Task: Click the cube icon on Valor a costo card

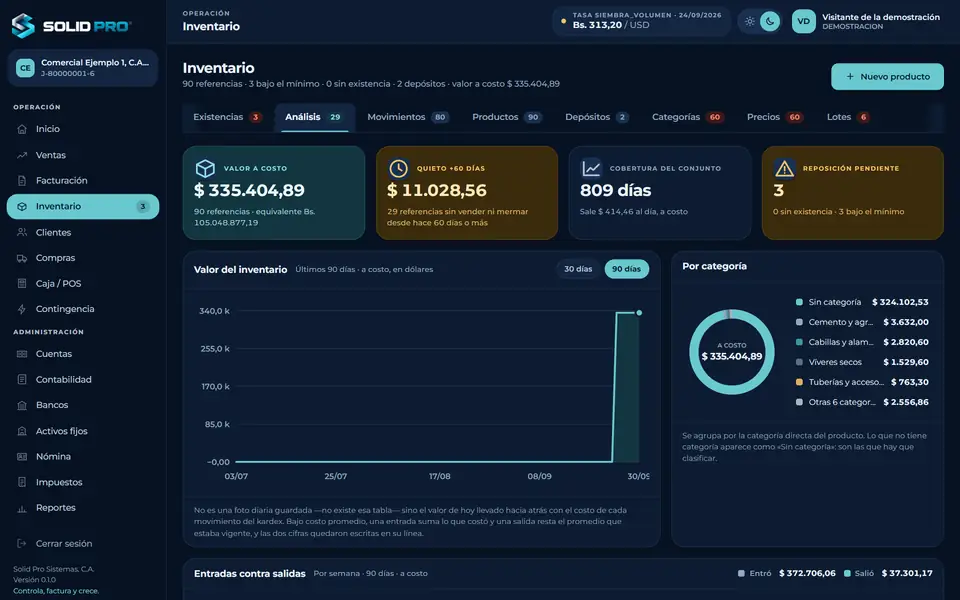Action: (205, 168)
